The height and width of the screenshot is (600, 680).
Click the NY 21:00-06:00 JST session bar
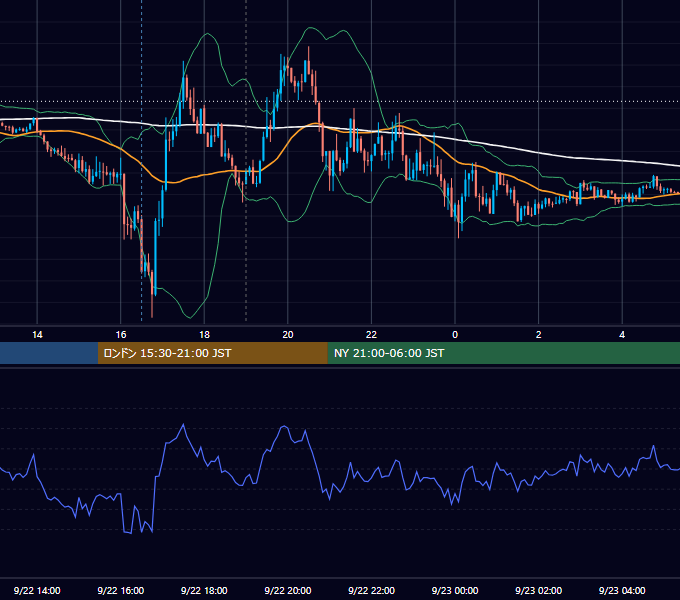[x=503, y=353]
